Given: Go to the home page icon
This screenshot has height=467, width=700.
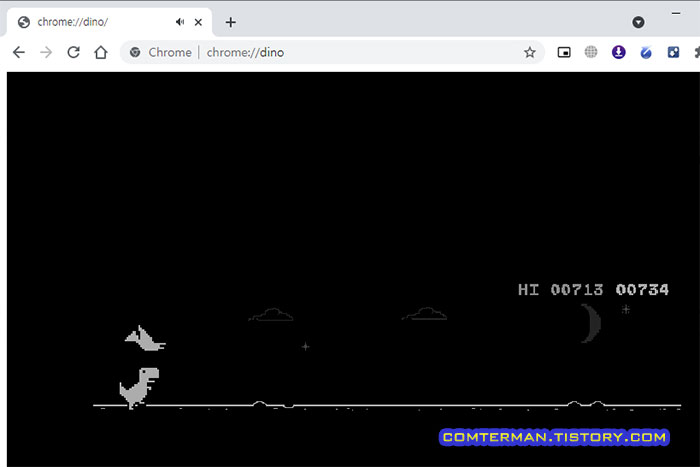Looking at the screenshot, I should pos(101,52).
